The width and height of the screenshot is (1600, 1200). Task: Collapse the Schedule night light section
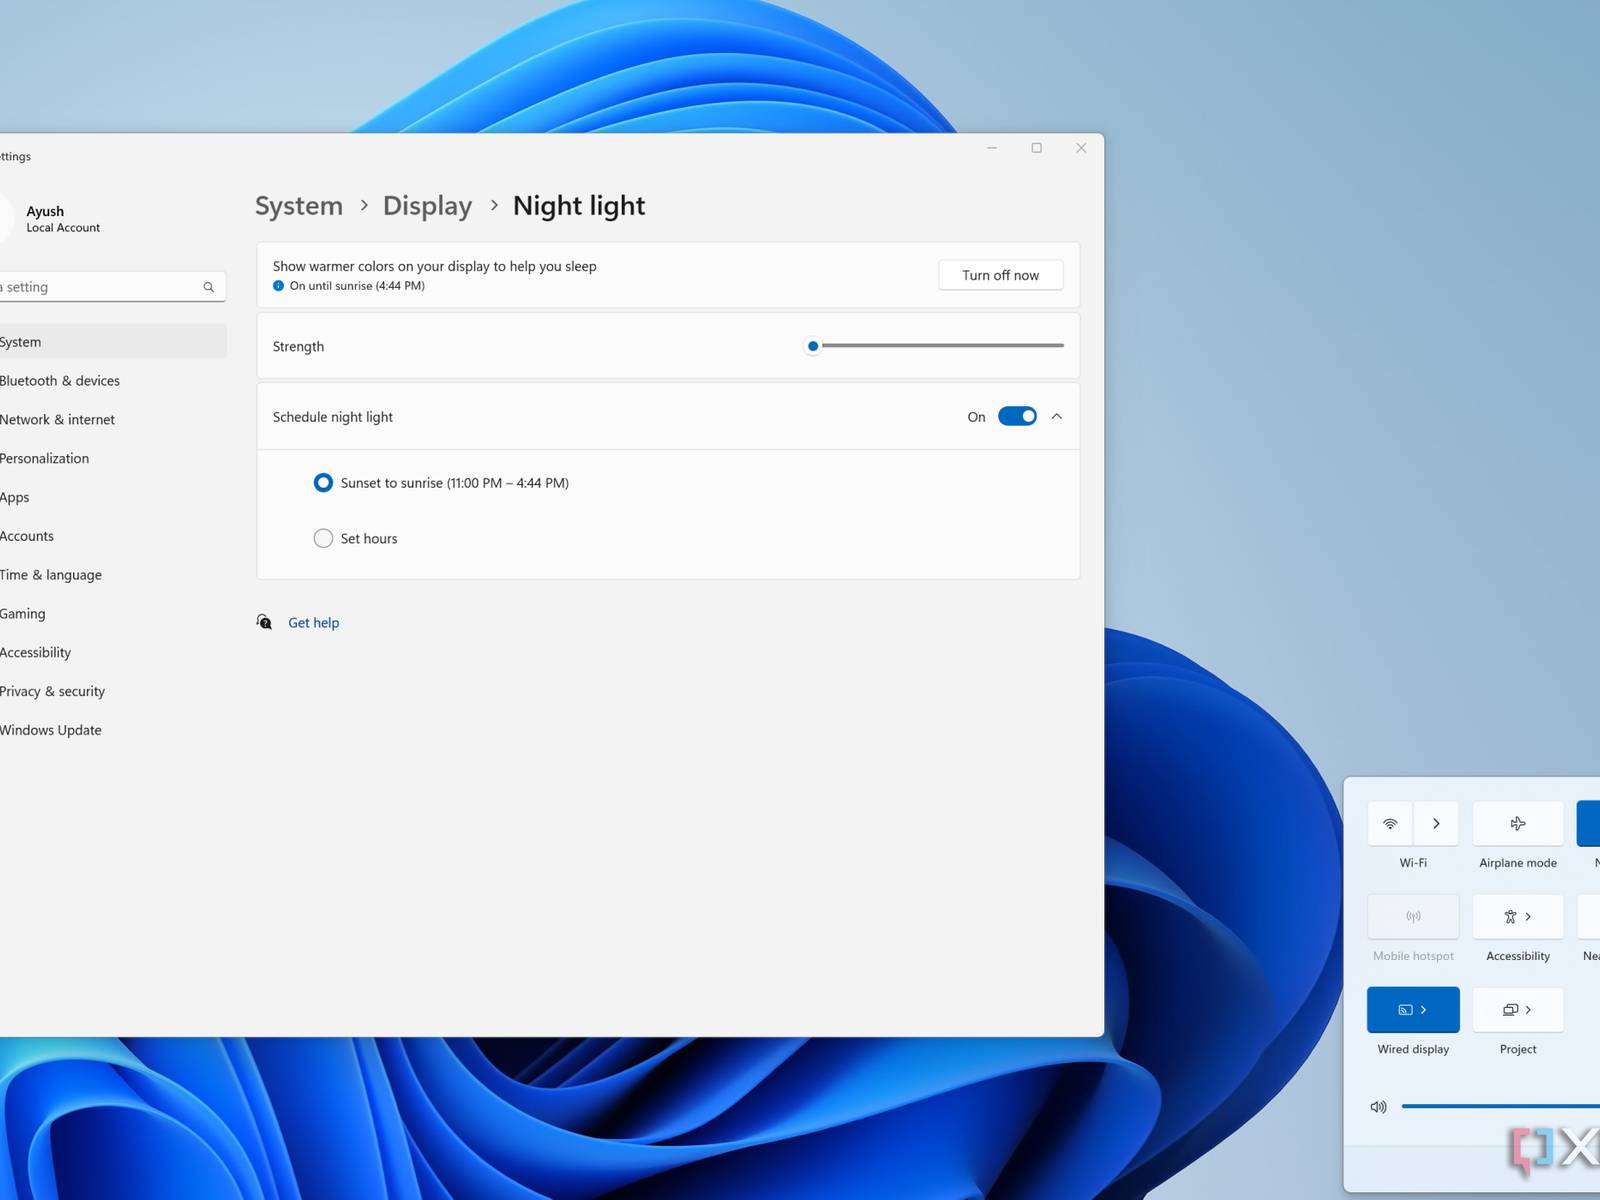pyautogui.click(x=1056, y=417)
